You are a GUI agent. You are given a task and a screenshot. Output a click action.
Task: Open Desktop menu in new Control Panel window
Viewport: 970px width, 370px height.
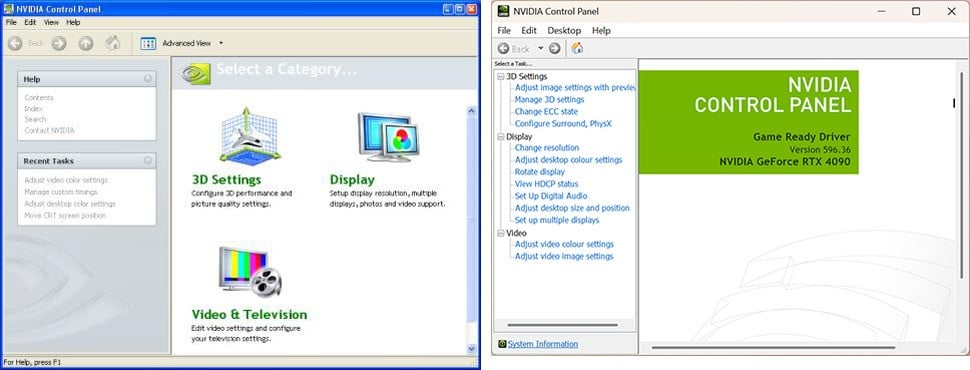tap(564, 30)
